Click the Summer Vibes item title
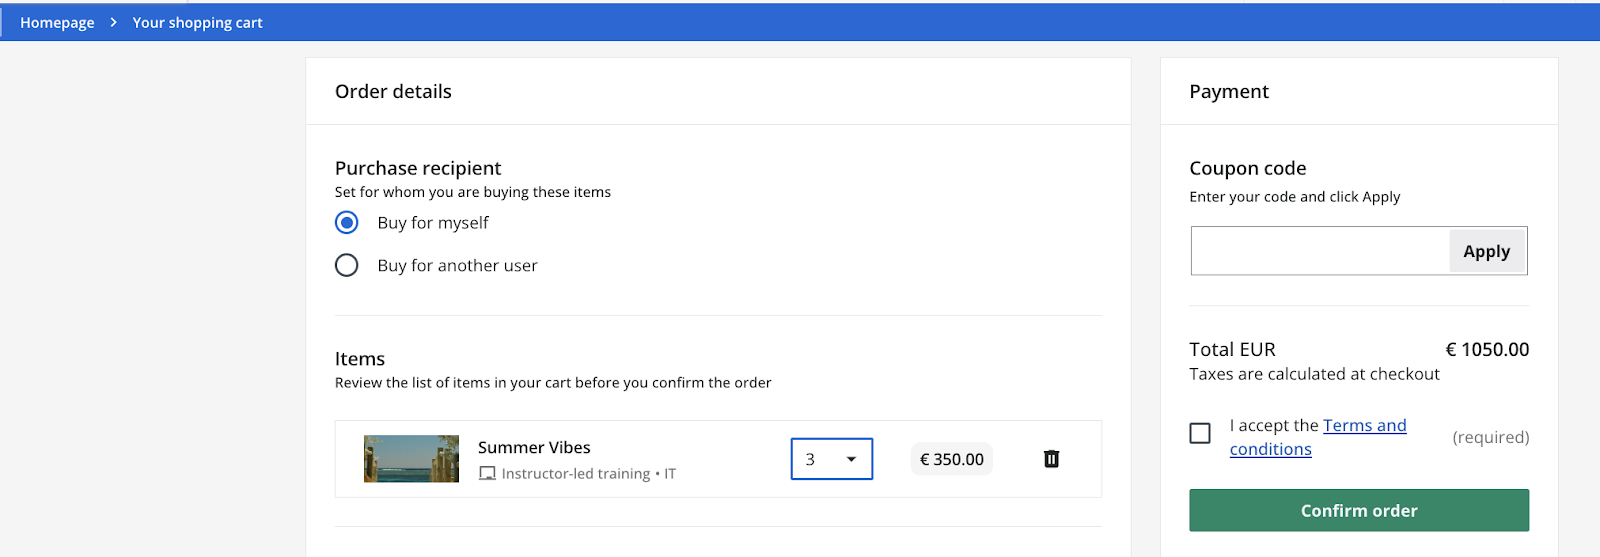This screenshot has height=557, width=1600. click(x=534, y=447)
